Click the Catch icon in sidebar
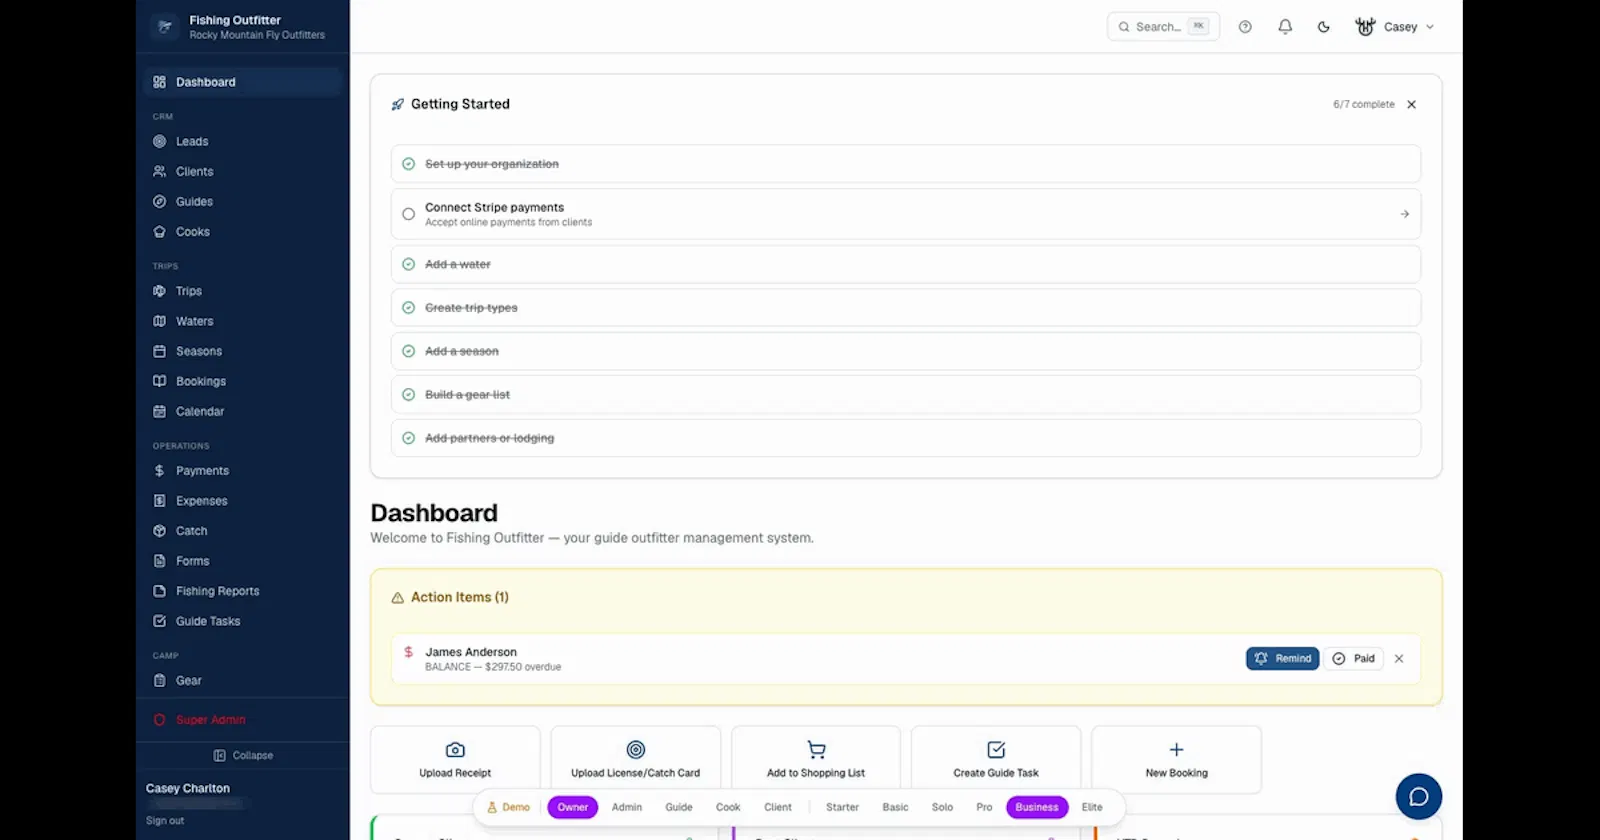 pos(159,531)
